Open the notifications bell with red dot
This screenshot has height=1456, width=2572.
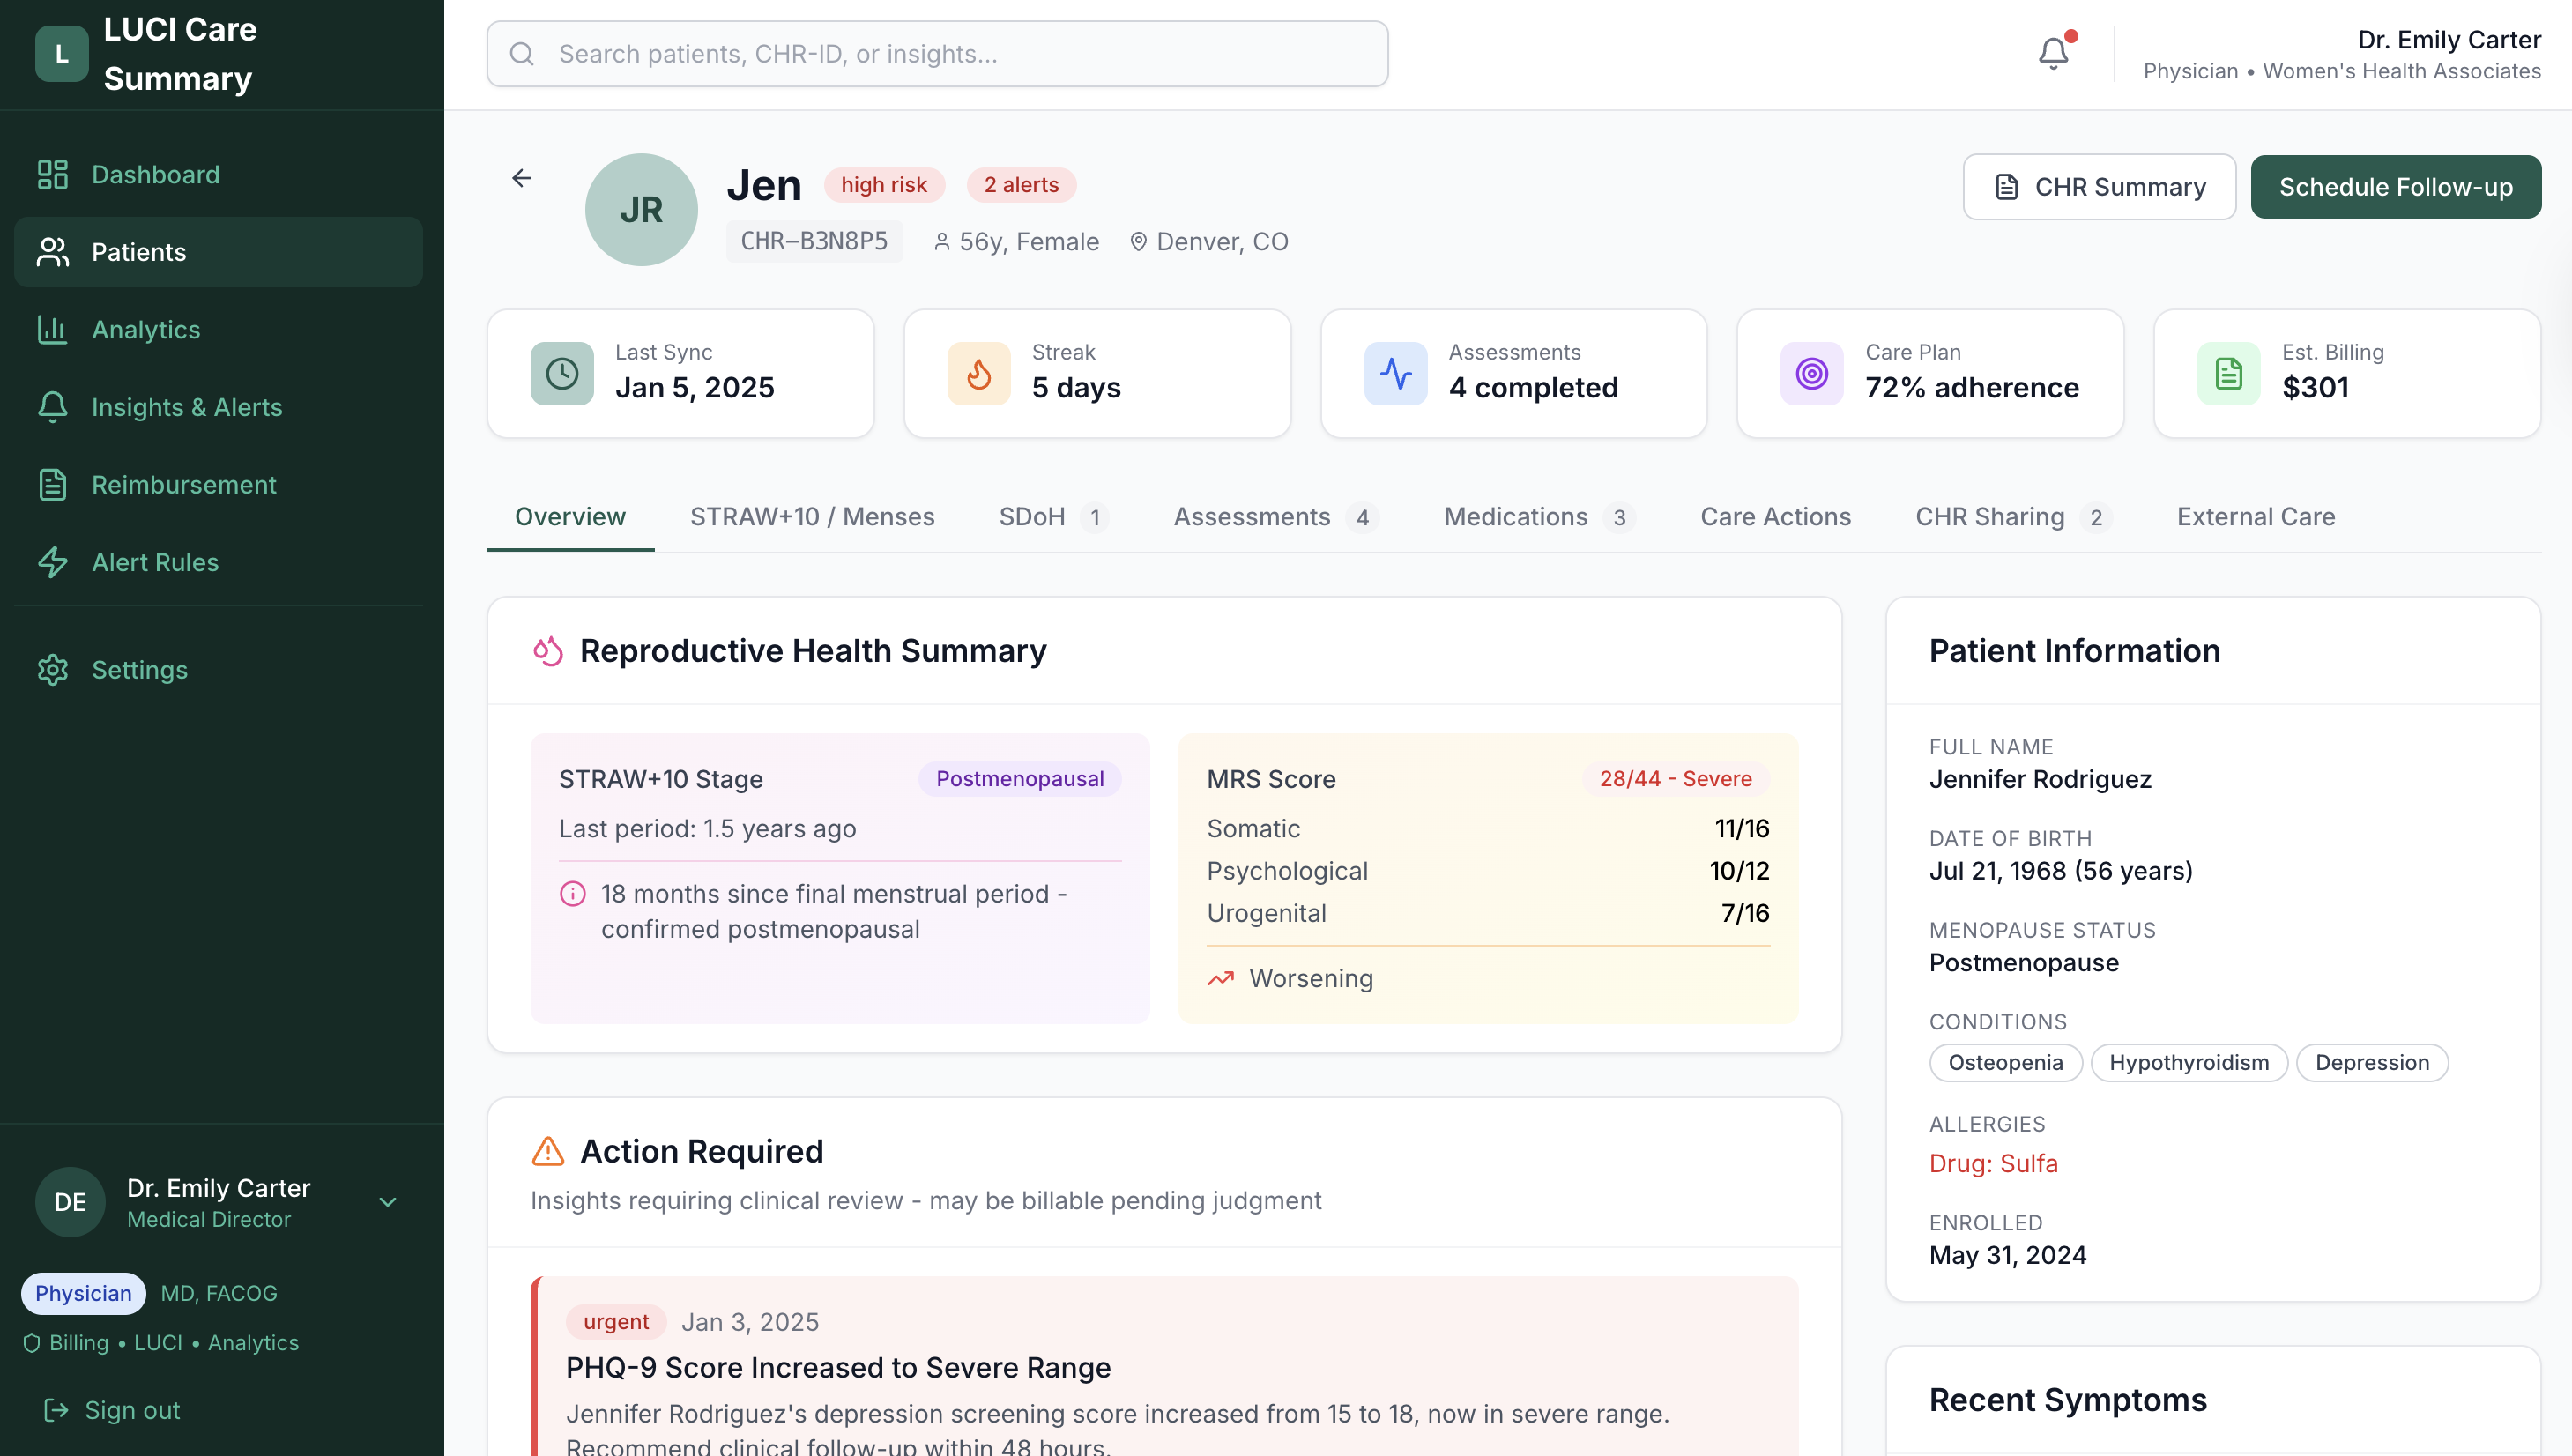point(2053,54)
